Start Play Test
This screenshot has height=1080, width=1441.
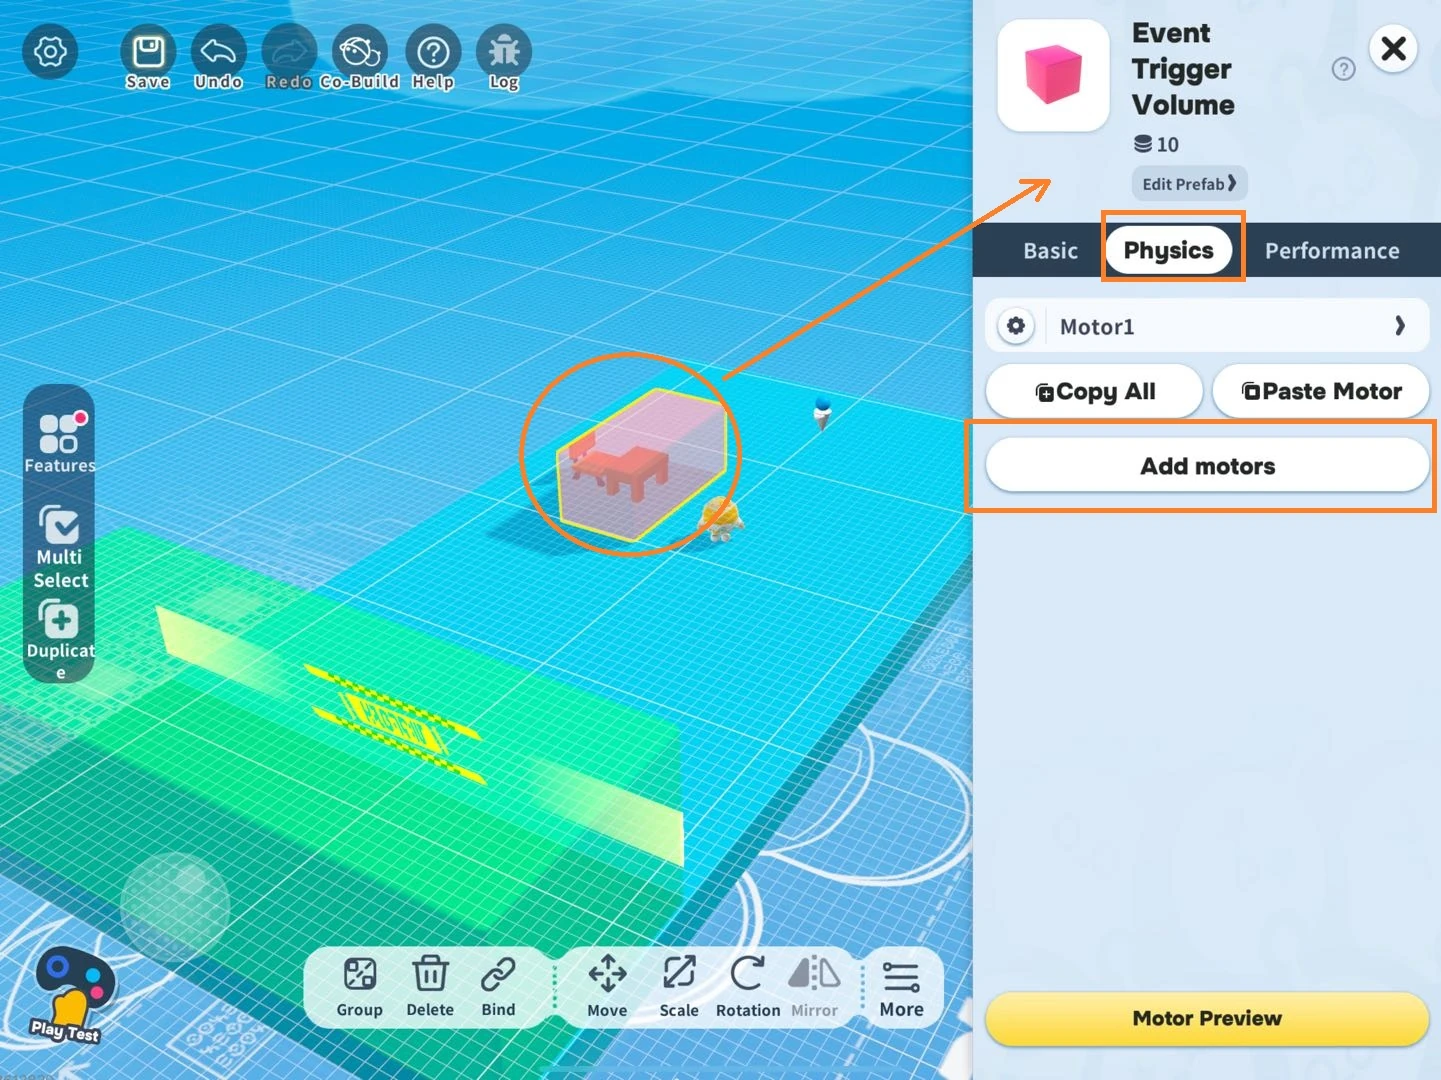(x=70, y=995)
